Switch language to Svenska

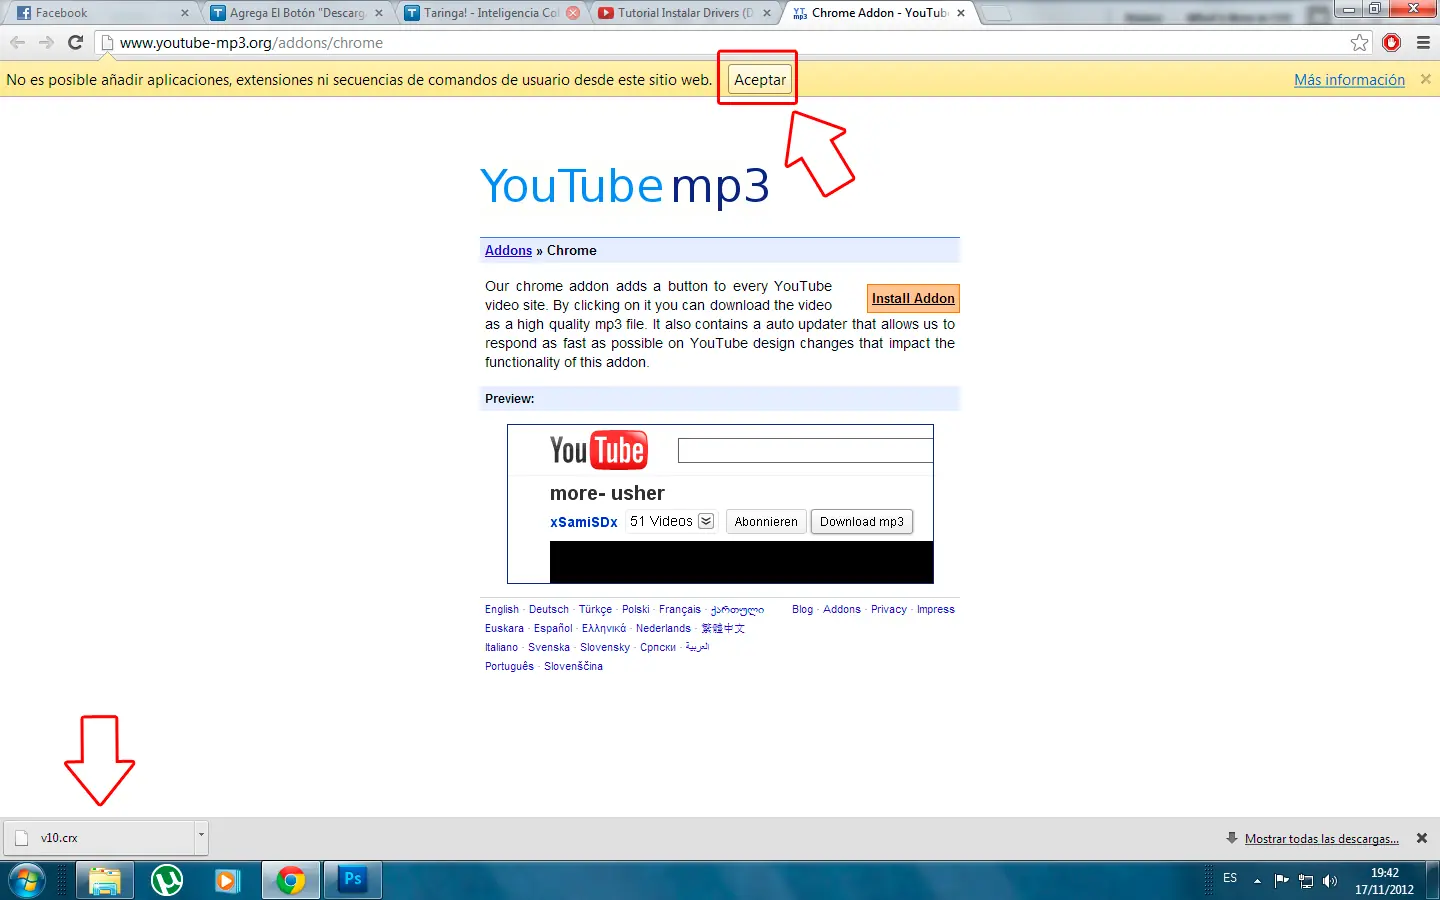tap(549, 647)
